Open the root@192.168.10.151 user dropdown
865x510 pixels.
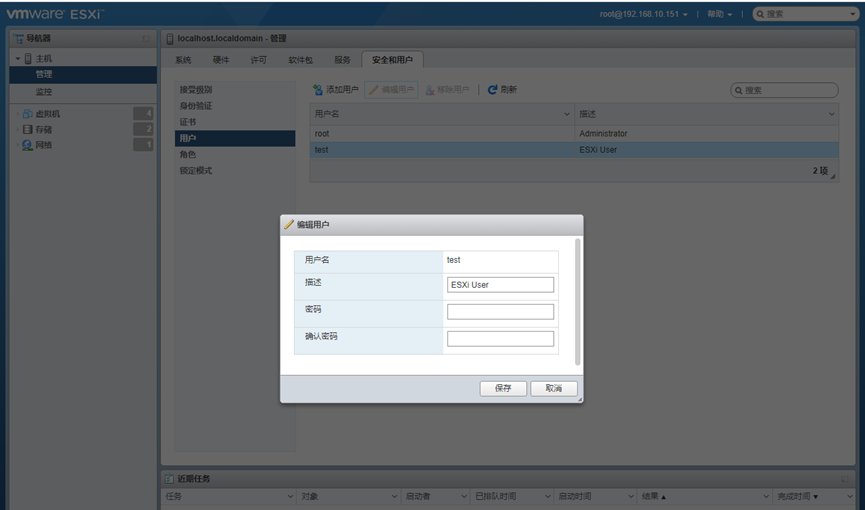pos(644,14)
